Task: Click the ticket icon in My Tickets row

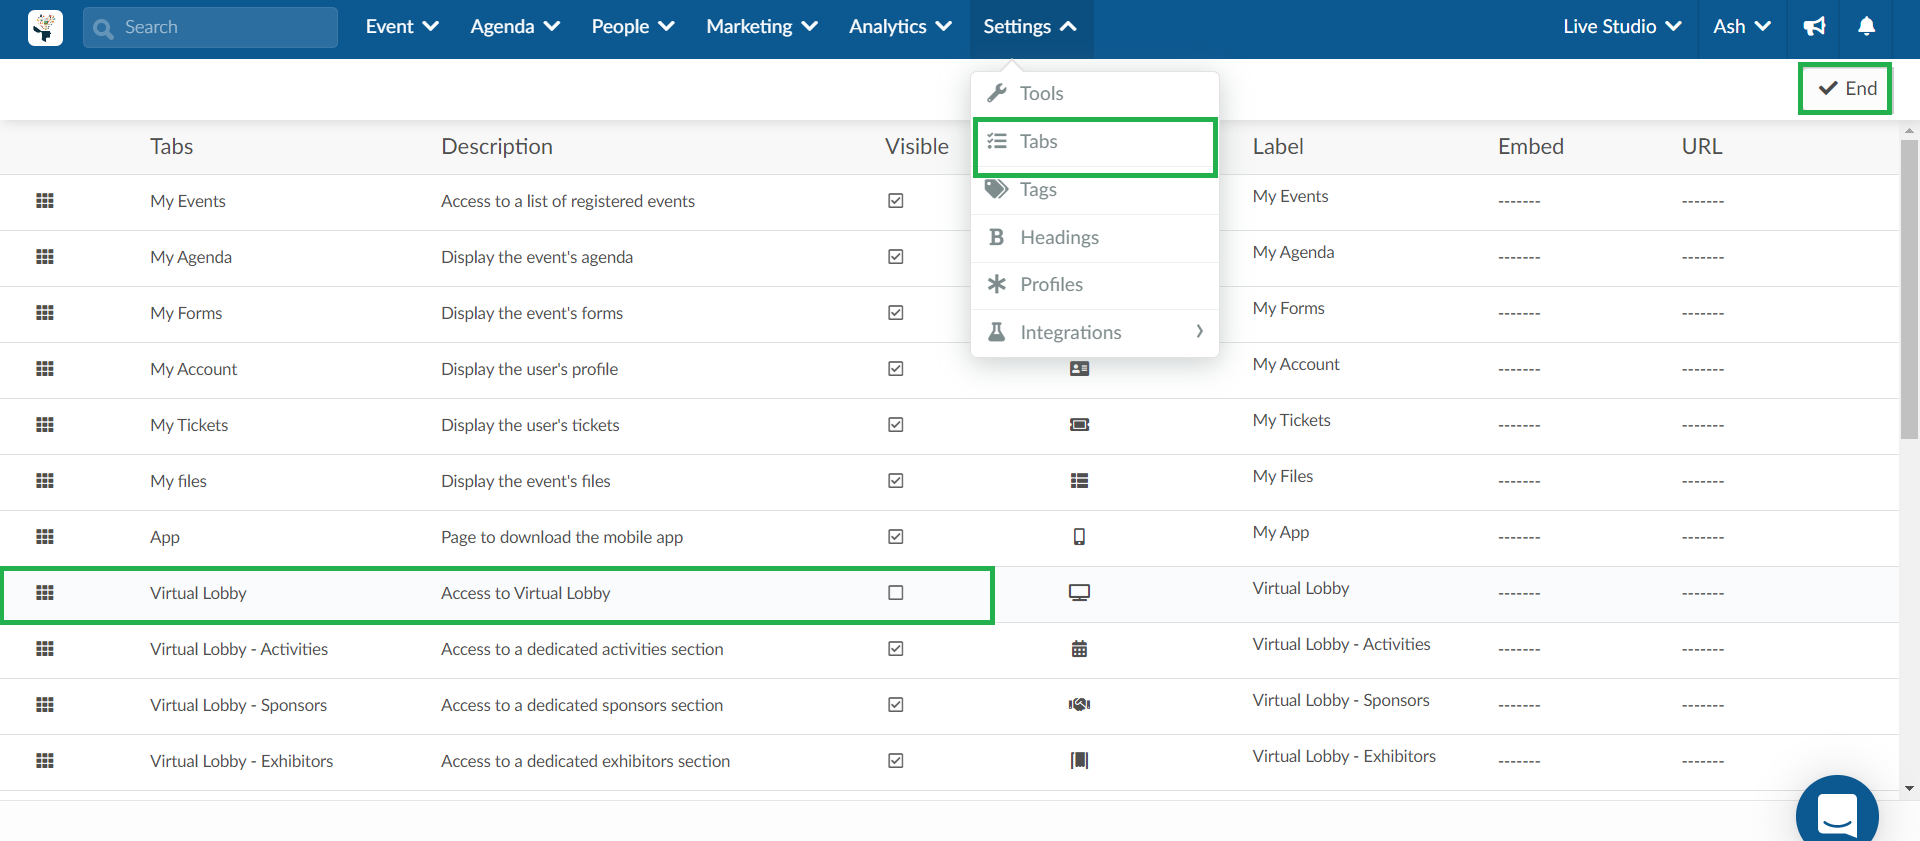Action: coord(1079,425)
